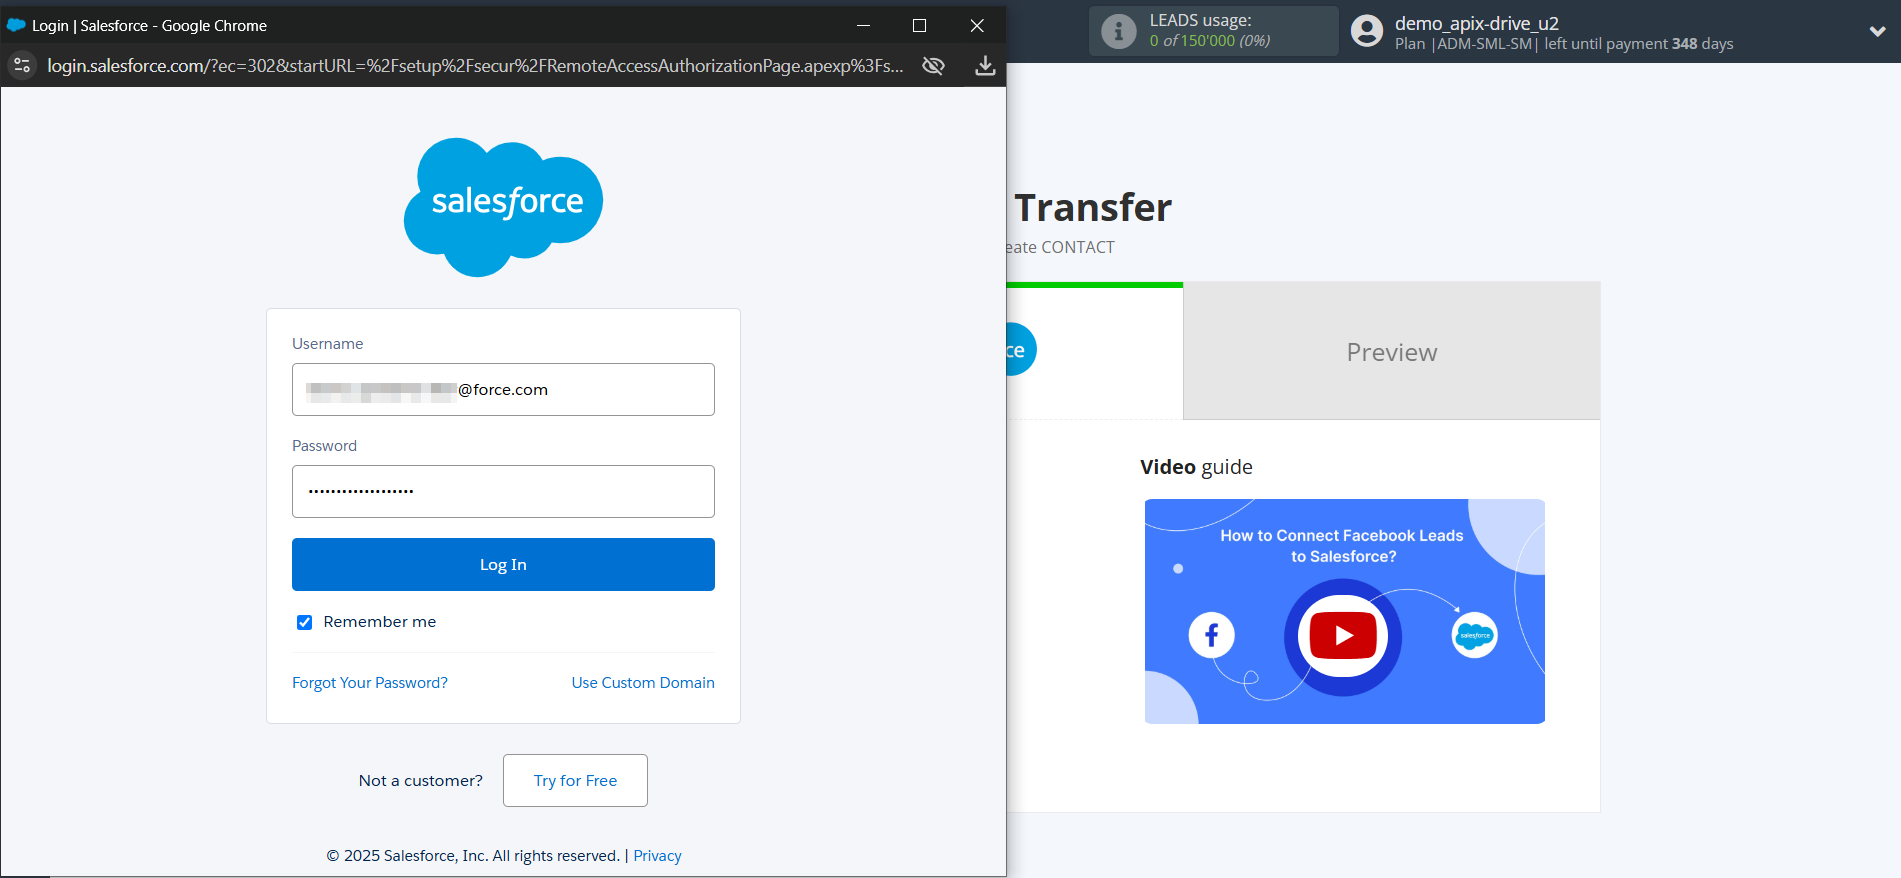Click the Use Custom Domain link
Image resolution: width=1901 pixels, height=878 pixels.
click(x=643, y=683)
